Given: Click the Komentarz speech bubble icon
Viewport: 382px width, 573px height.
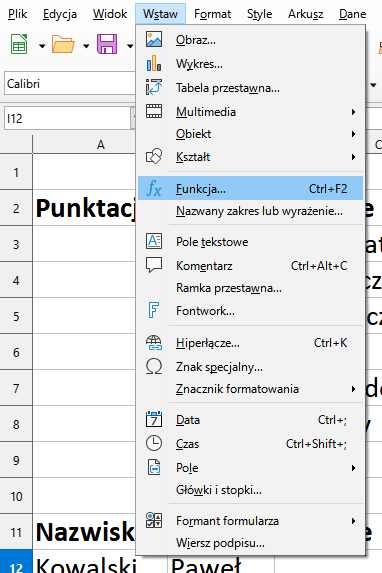Looking at the screenshot, I should pyautogui.click(x=154, y=265).
